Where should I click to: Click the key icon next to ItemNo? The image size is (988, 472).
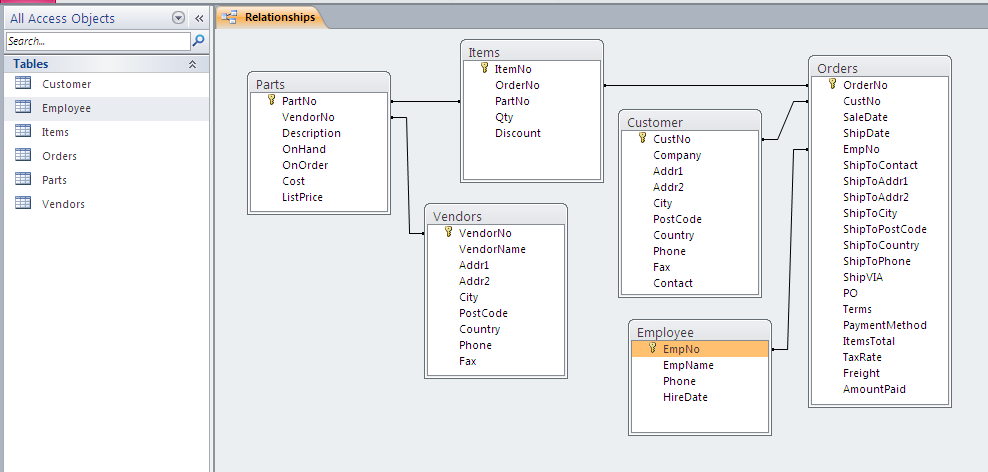click(x=485, y=68)
